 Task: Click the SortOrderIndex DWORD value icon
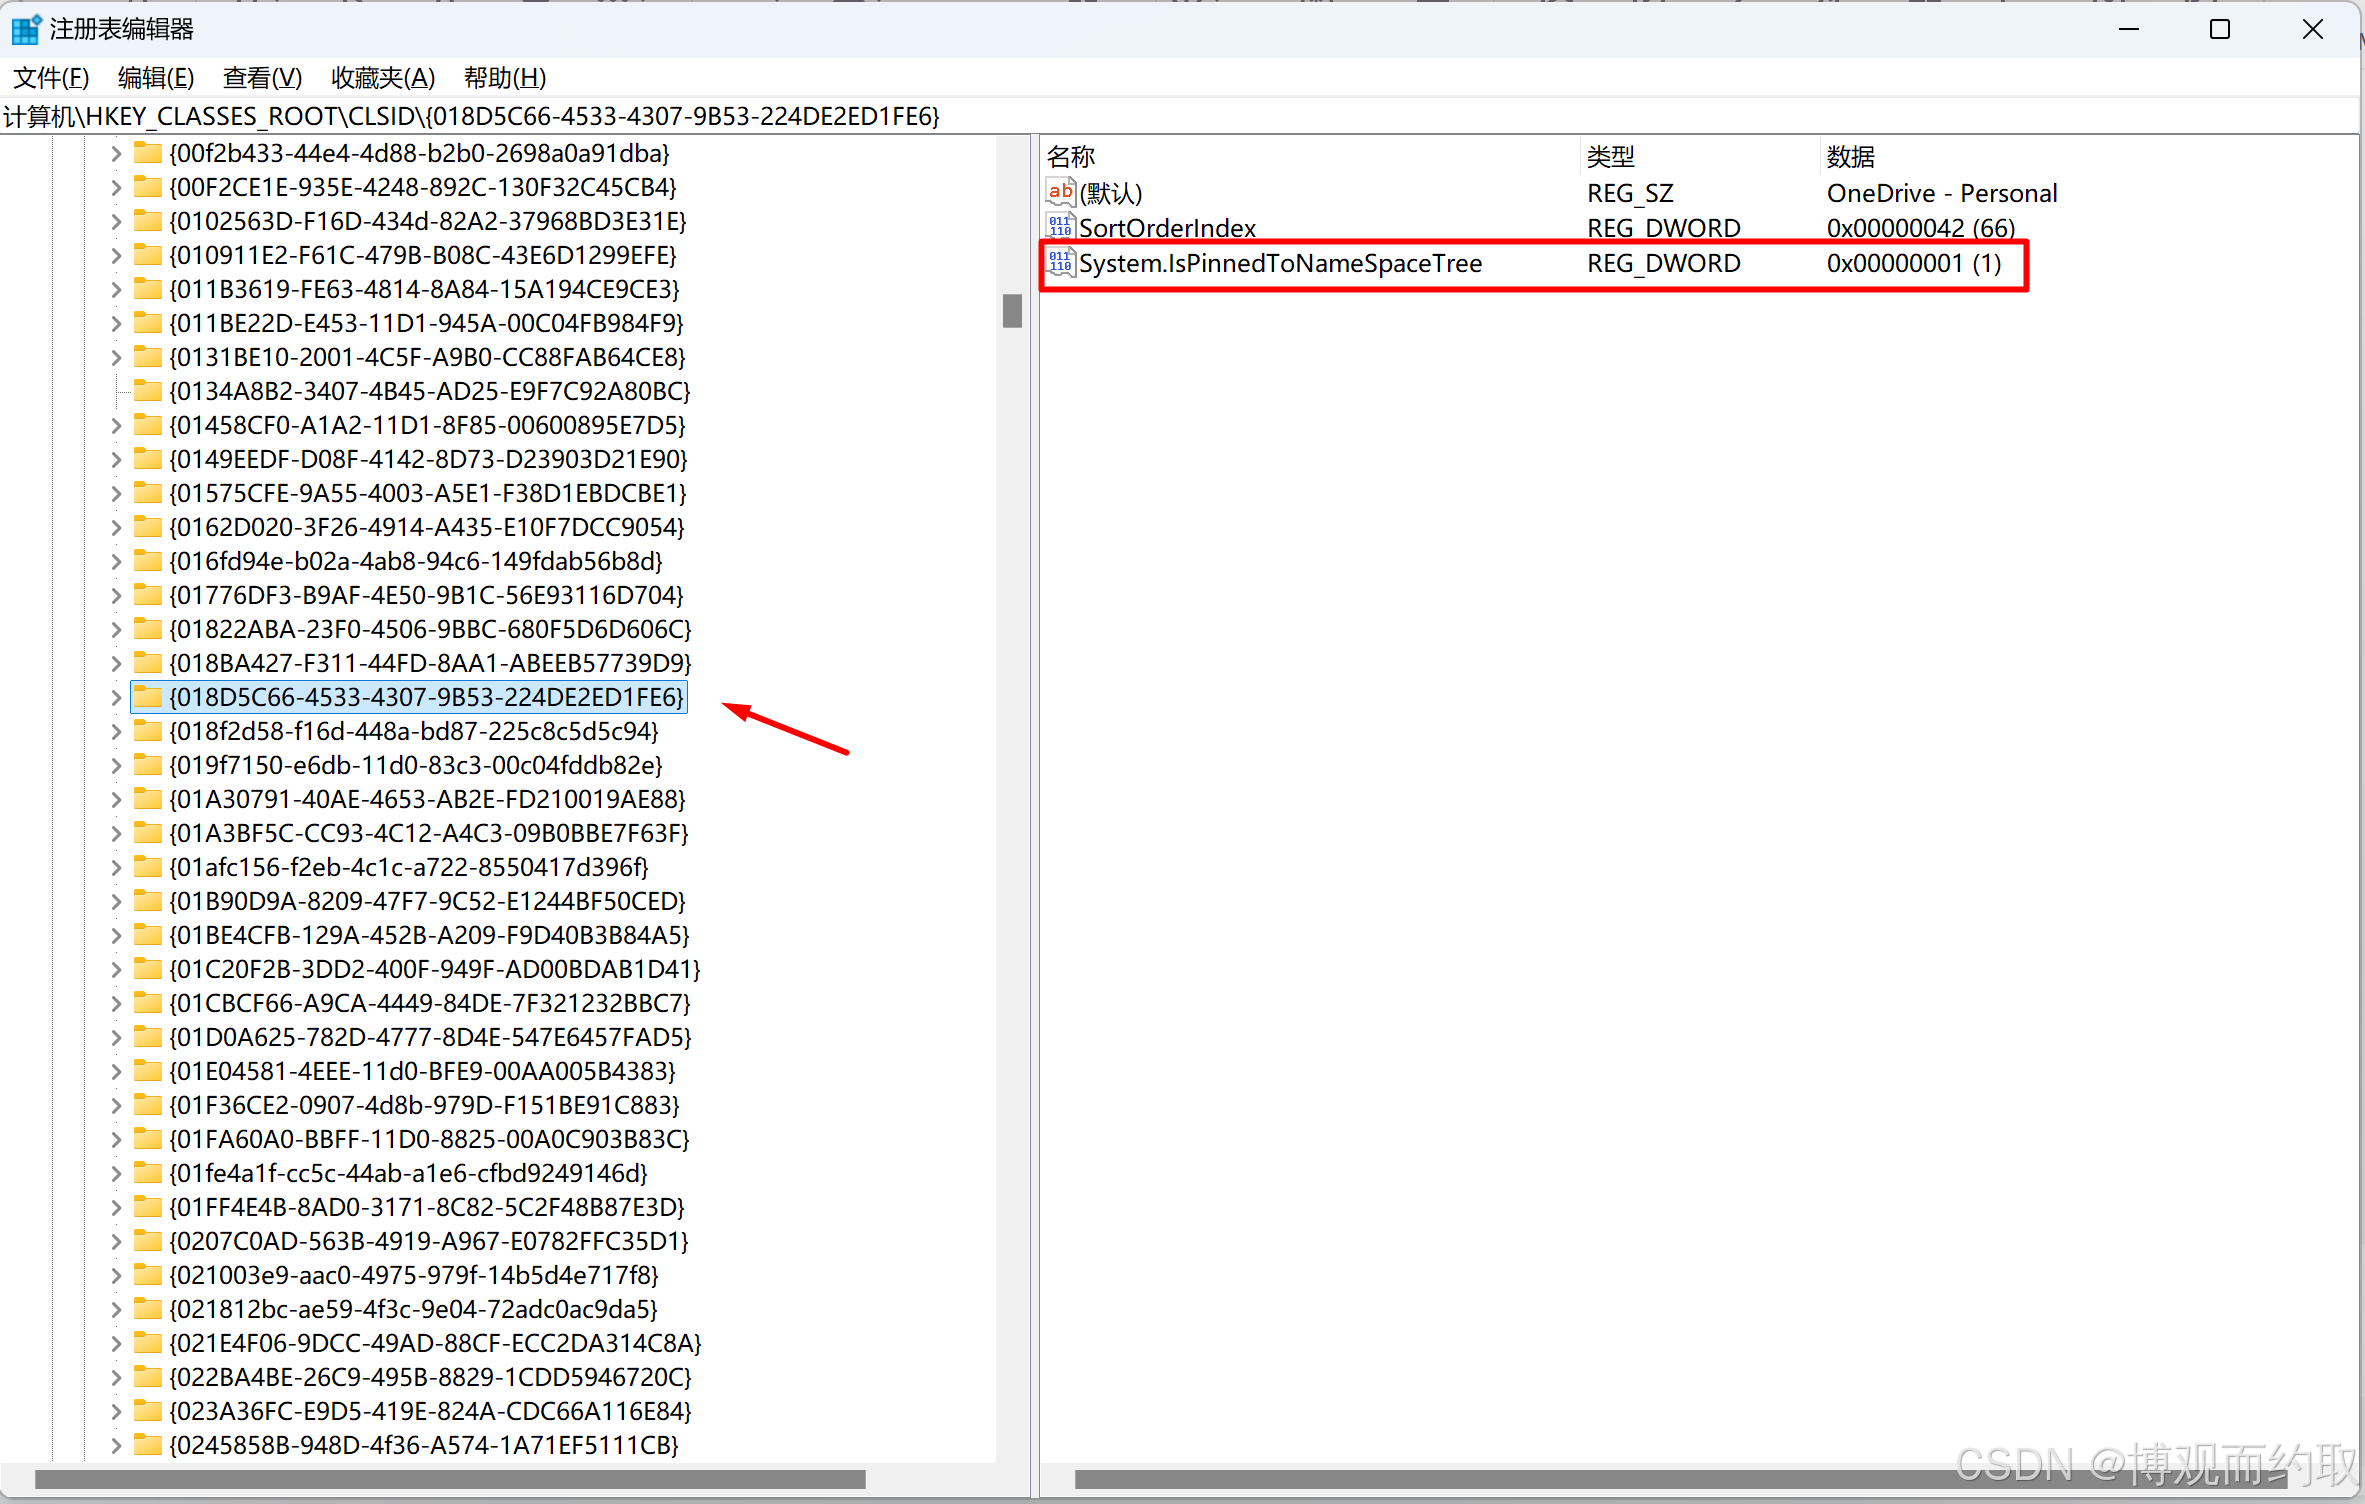(x=1060, y=227)
